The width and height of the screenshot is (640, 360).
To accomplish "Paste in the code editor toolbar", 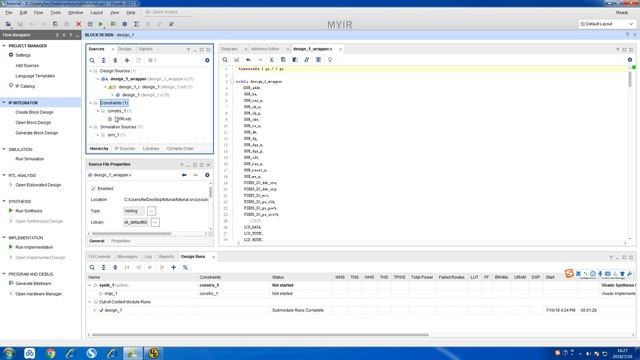I will tap(295, 60).
